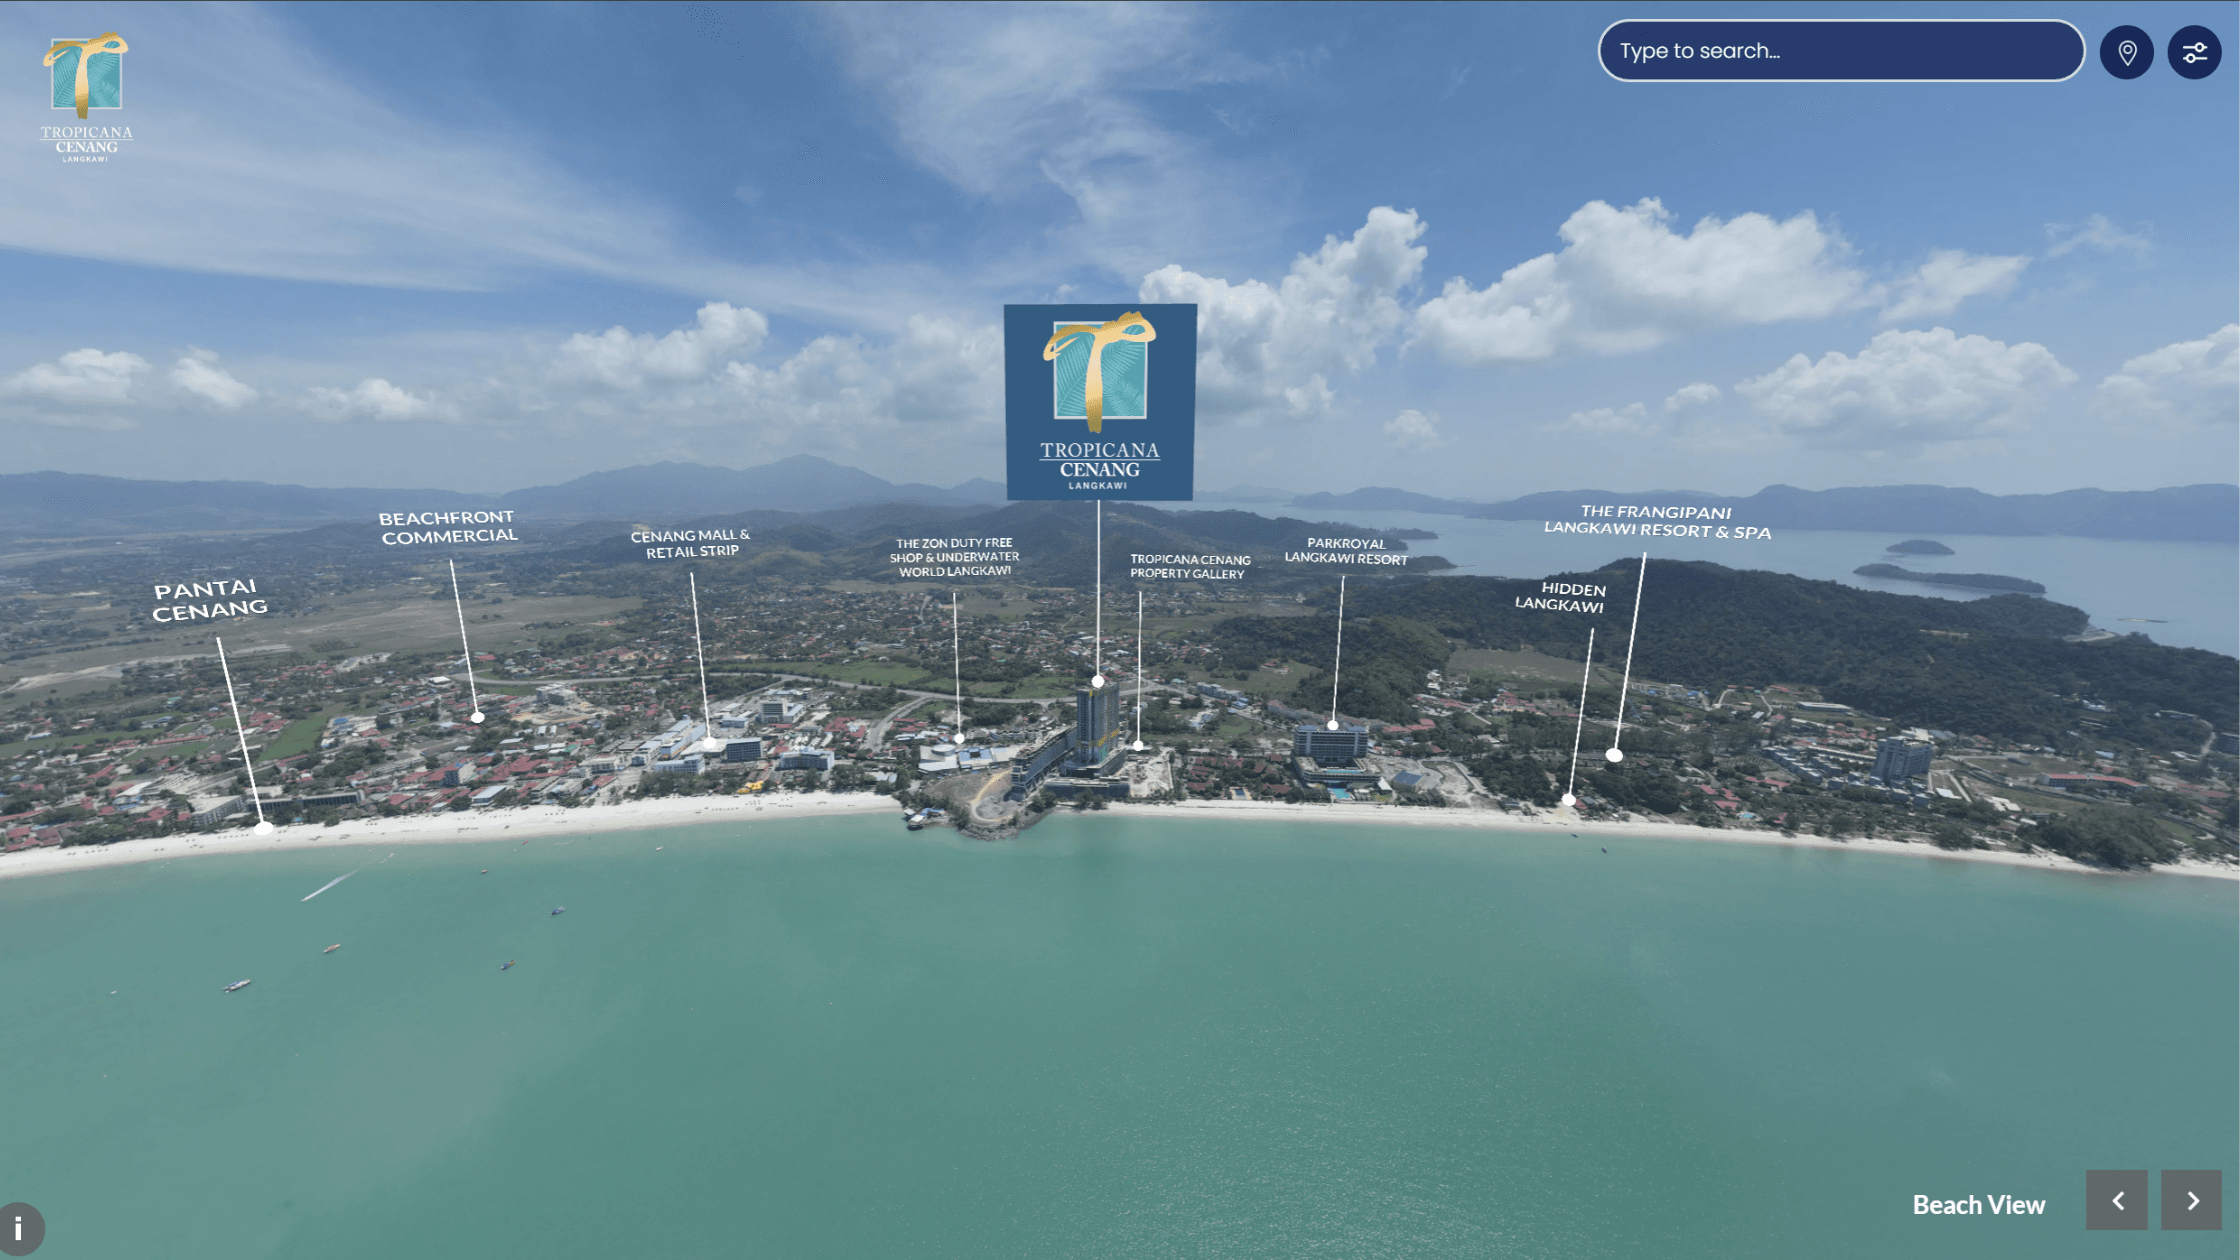Select the Beachfront Commercial hotspot pin
The width and height of the screenshot is (2240, 1260).
pos(477,717)
